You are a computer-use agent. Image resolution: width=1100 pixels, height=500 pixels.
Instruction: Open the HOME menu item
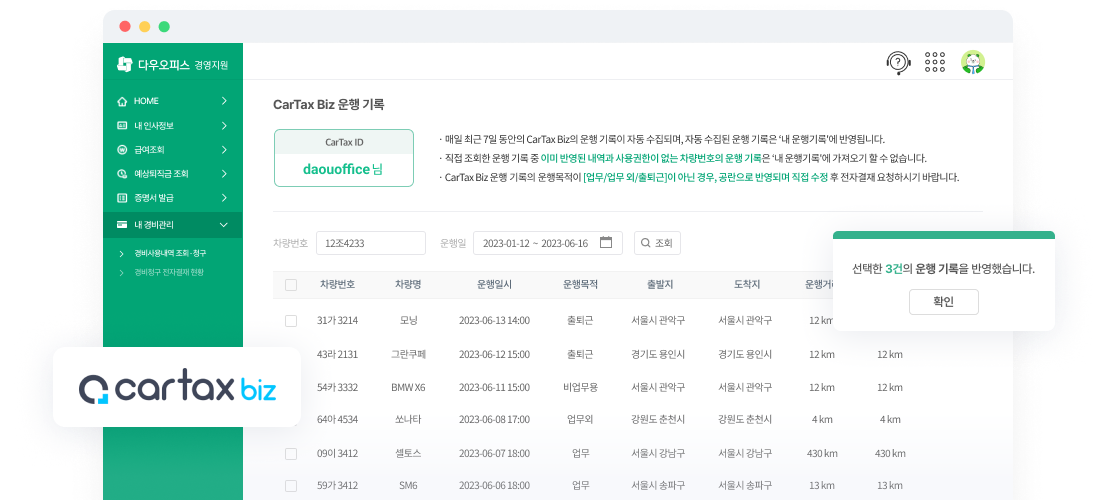(173, 101)
